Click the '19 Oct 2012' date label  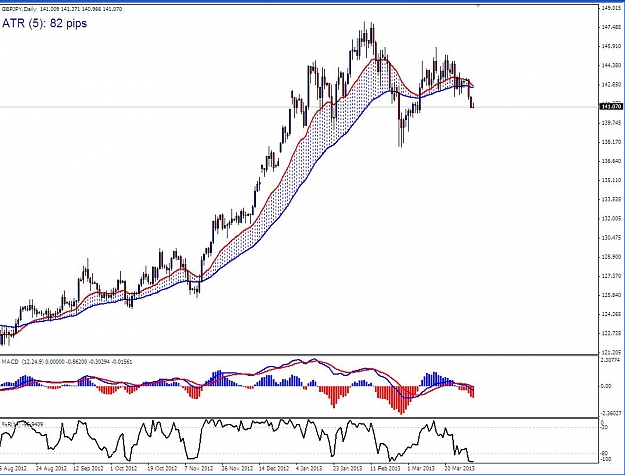162,468
